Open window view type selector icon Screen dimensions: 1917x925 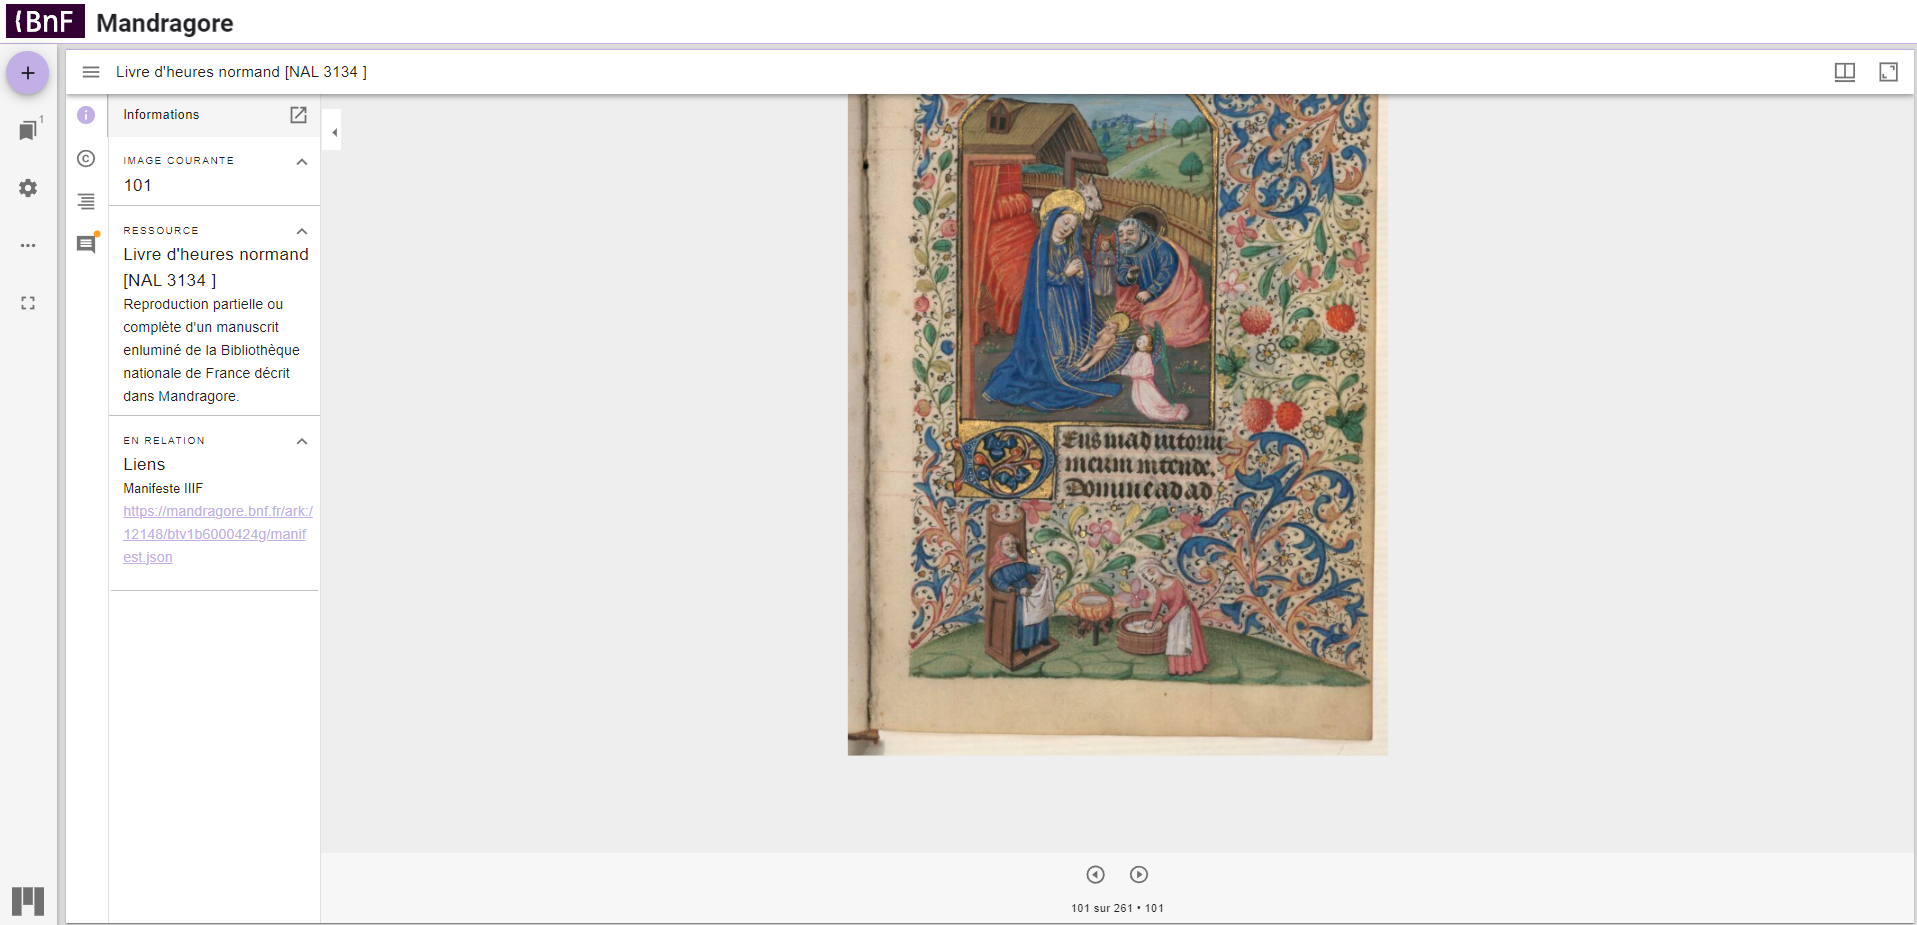point(1845,72)
